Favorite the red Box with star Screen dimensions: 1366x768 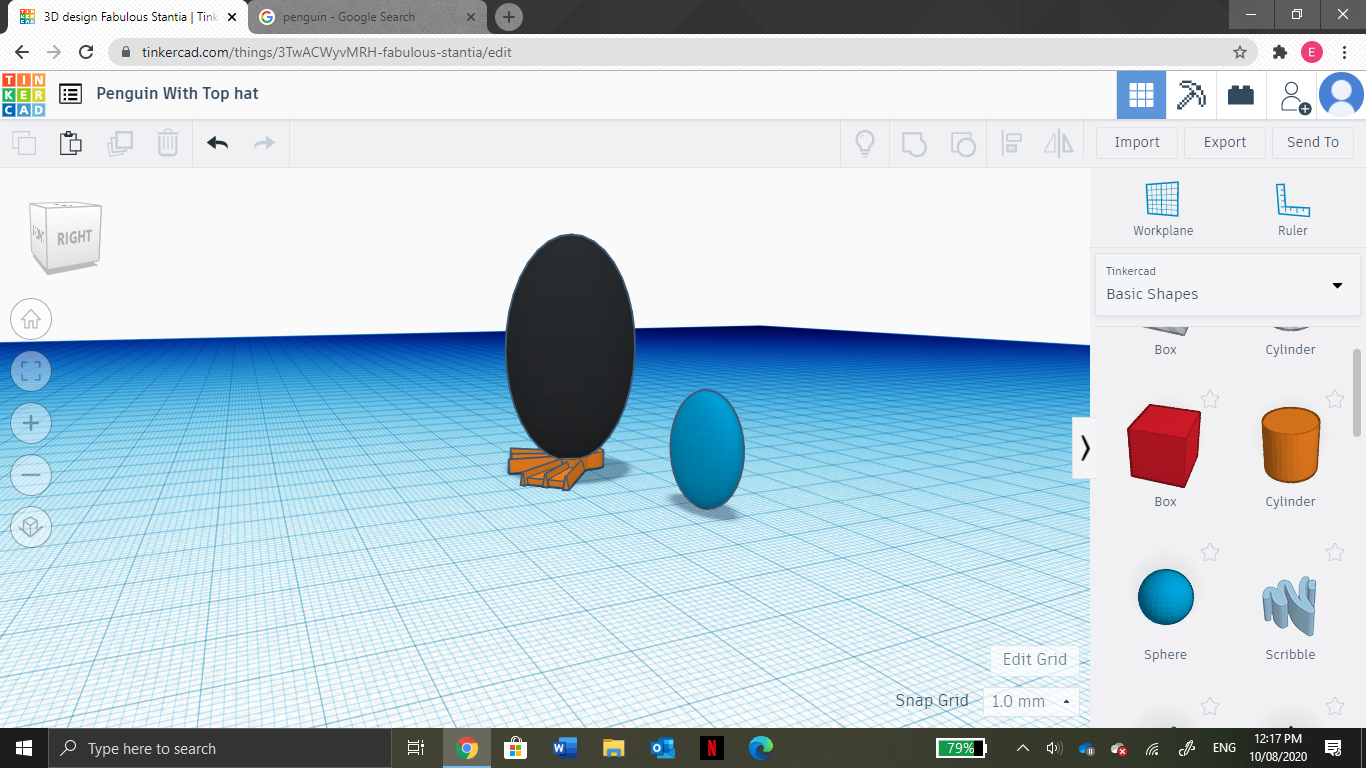tap(1210, 400)
